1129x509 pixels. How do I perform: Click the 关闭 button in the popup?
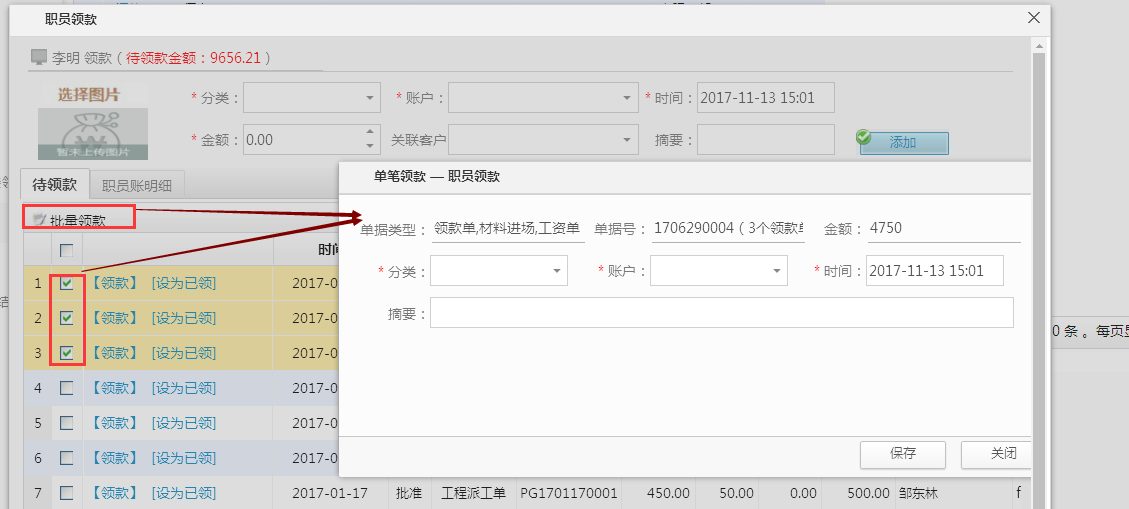[x=1001, y=453]
